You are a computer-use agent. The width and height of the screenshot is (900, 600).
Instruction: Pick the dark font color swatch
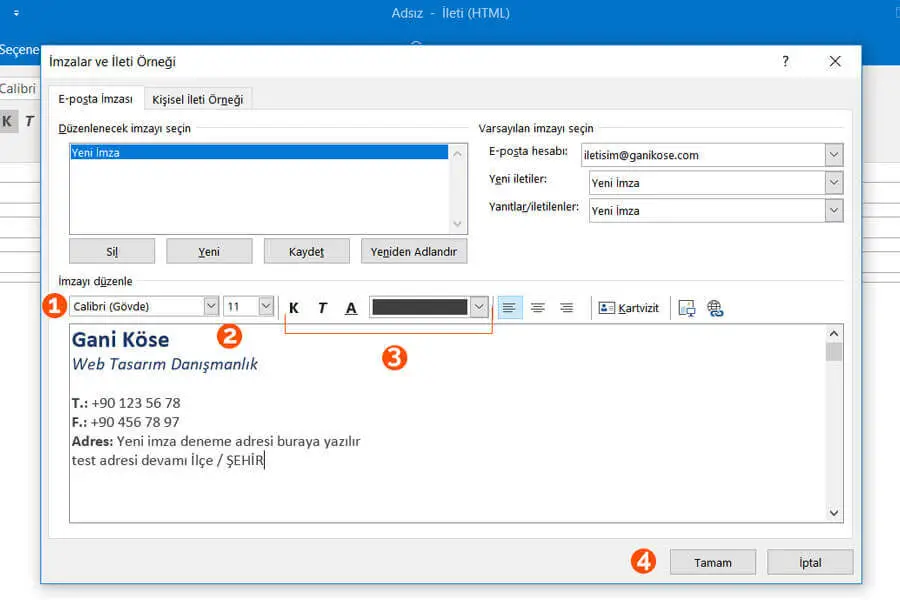click(x=420, y=307)
